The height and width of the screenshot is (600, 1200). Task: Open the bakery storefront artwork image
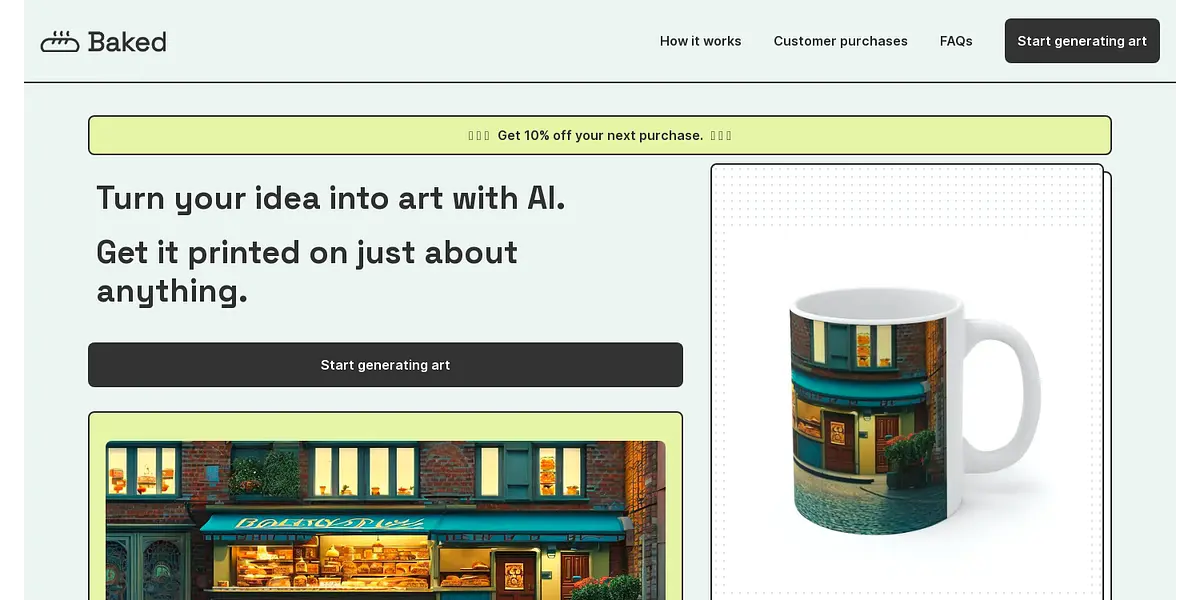click(x=385, y=520)
